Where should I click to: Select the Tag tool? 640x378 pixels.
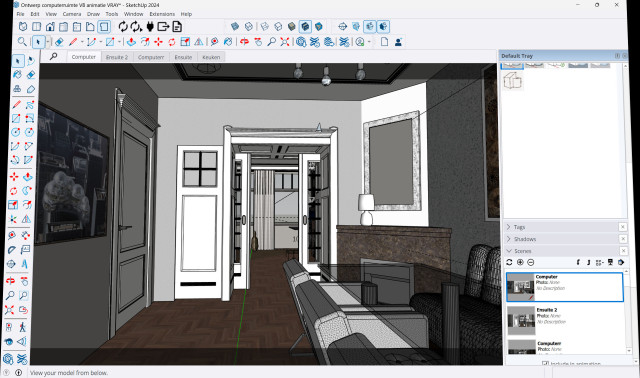(x=31, y=89)
